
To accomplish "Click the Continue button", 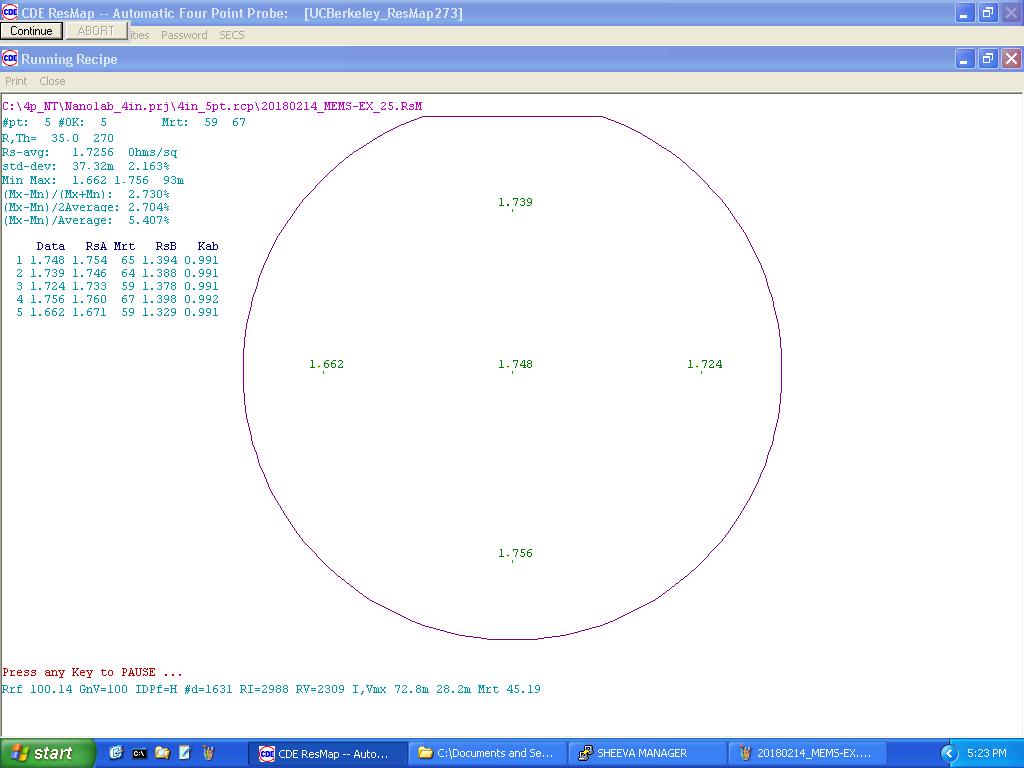I will pyautogui.click(x=31, y=31).
